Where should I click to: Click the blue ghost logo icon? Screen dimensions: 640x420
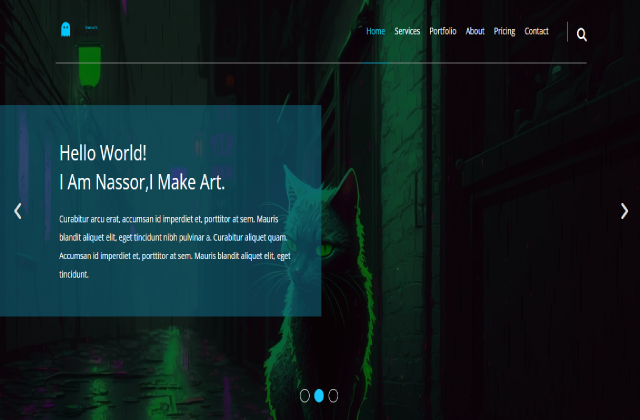(65, 29)
